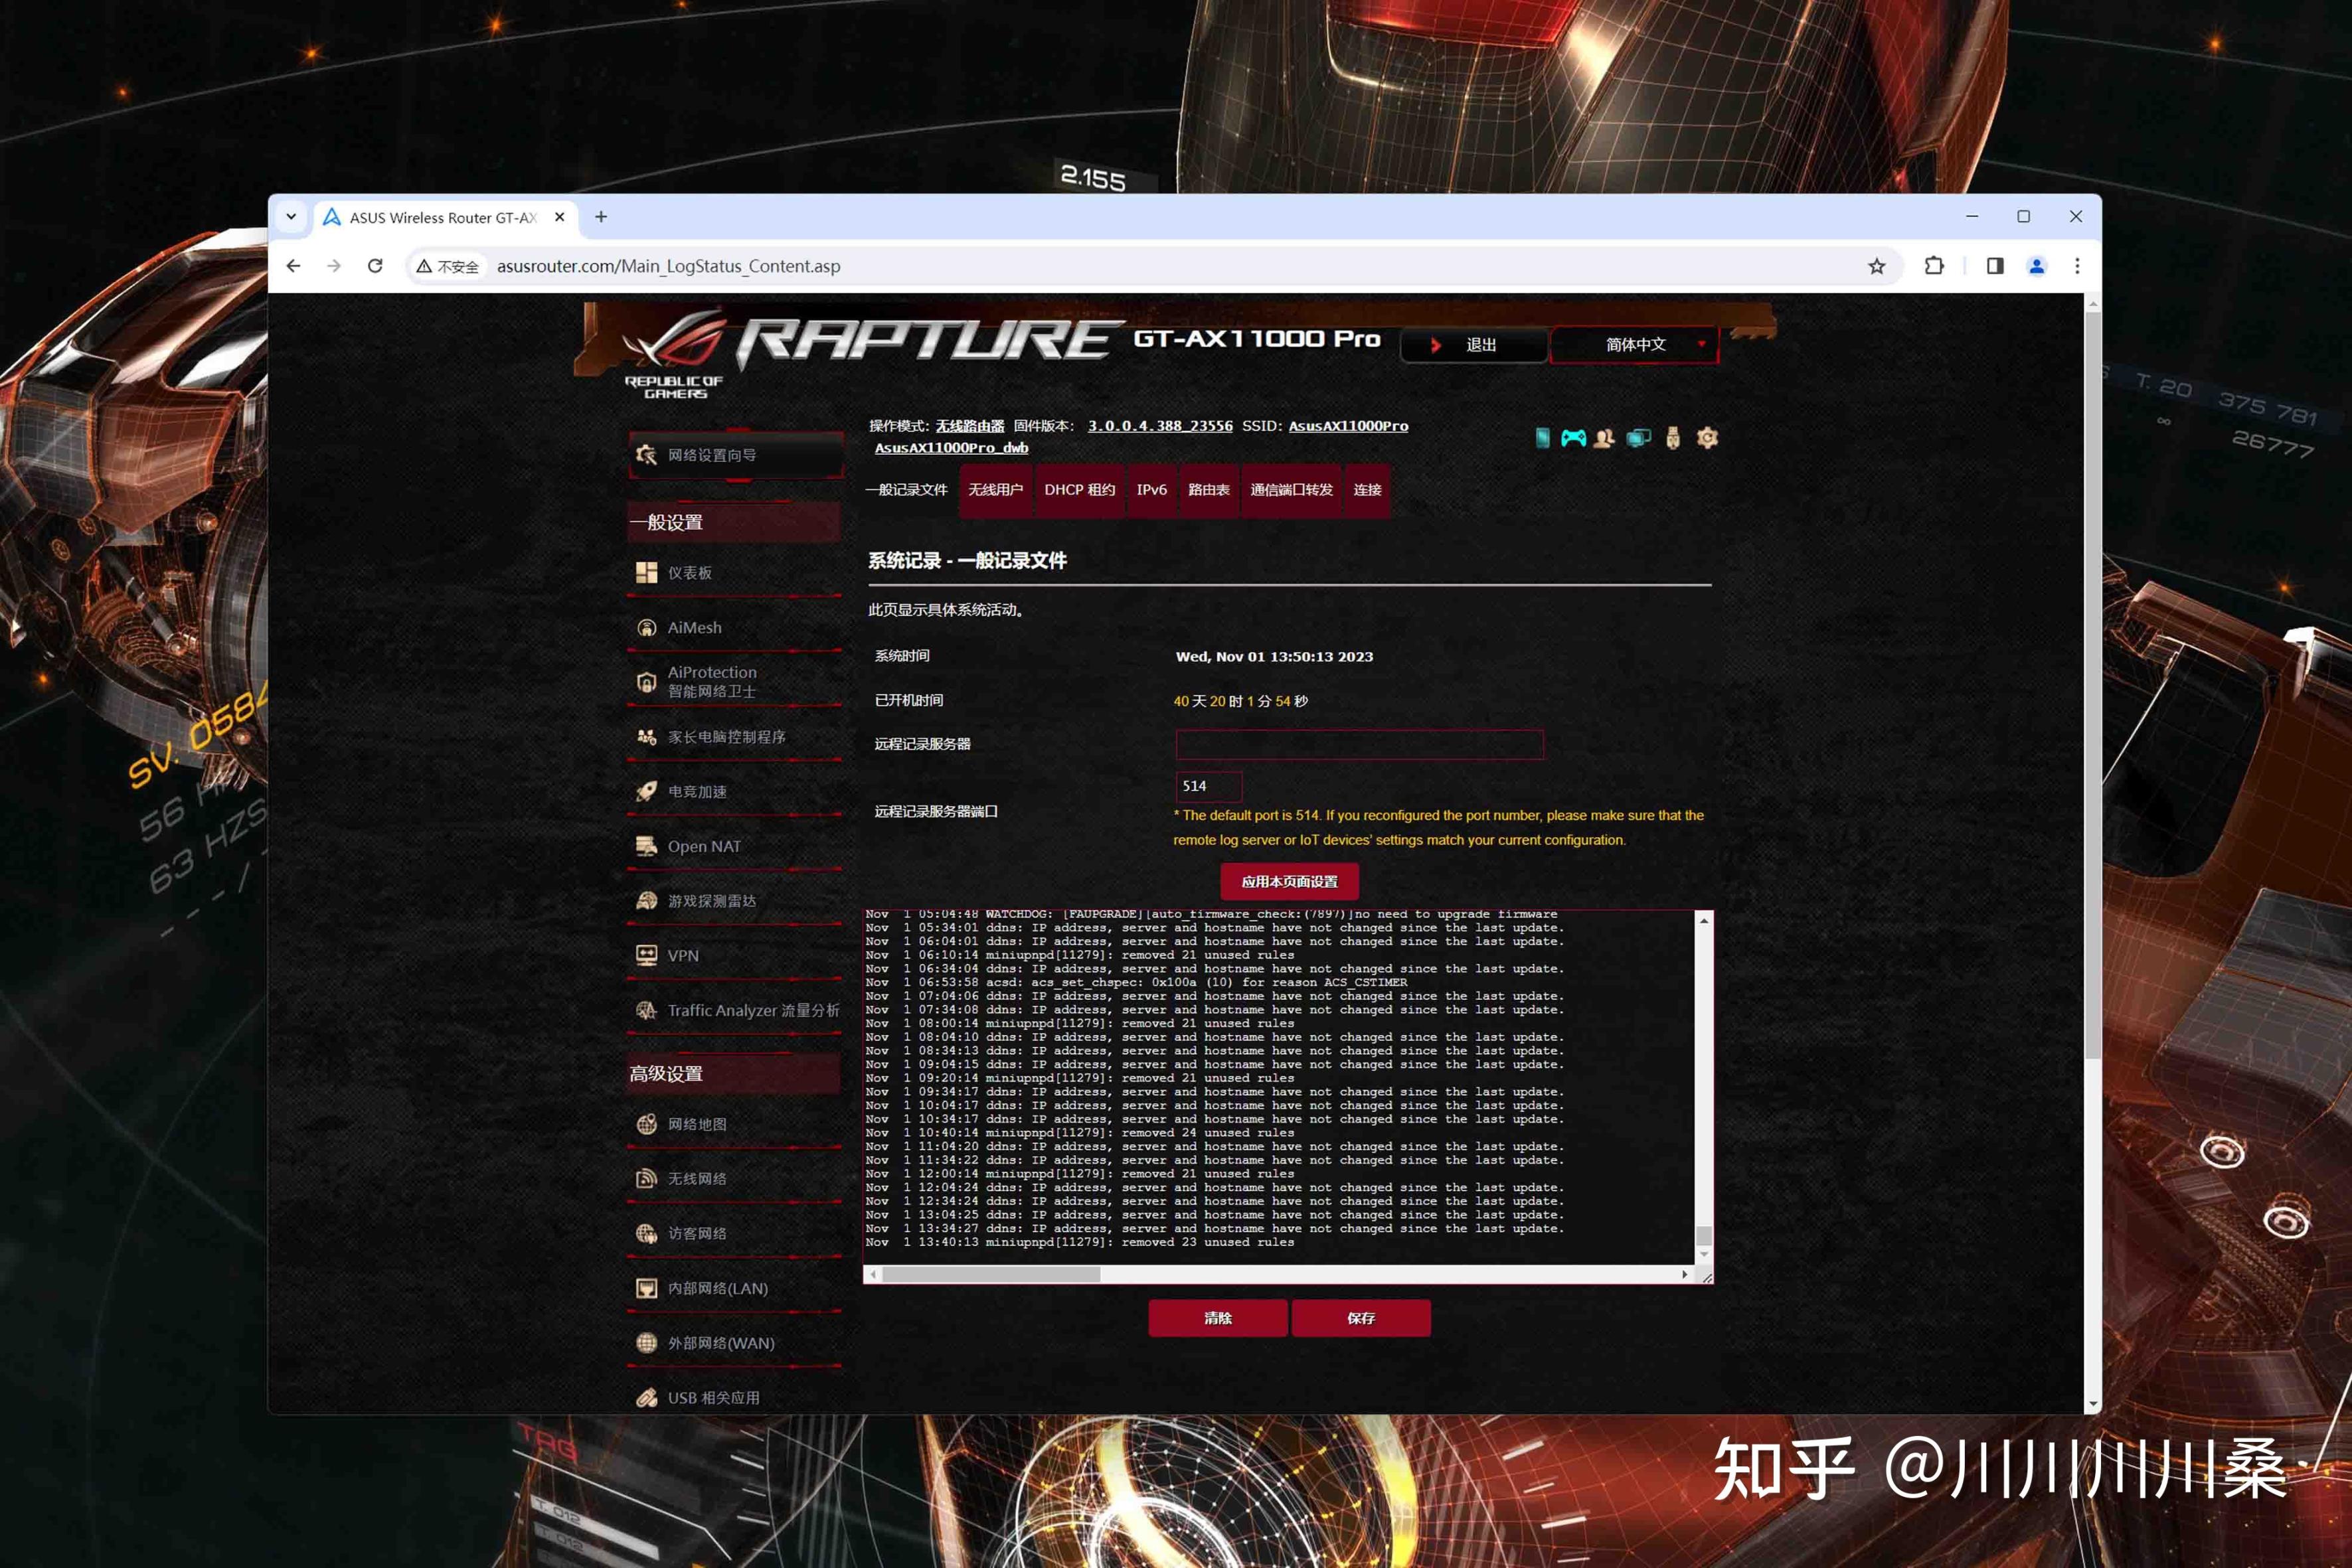Click the reboot gear status icon
Screen dimensions: 2352x1568
coord(1707,438)
